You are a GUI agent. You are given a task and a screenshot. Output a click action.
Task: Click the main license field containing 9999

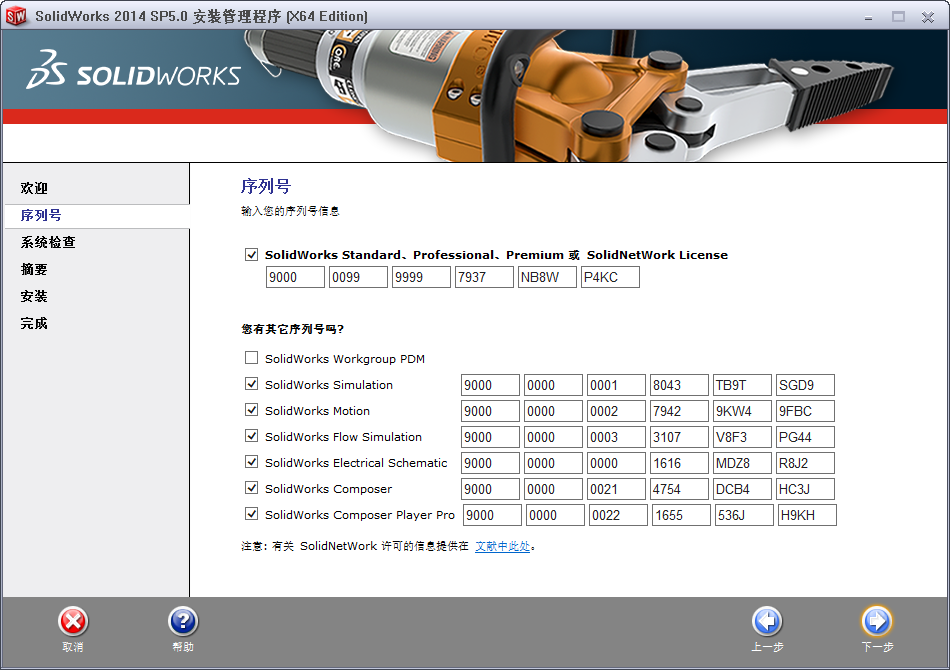coord(421,277)
